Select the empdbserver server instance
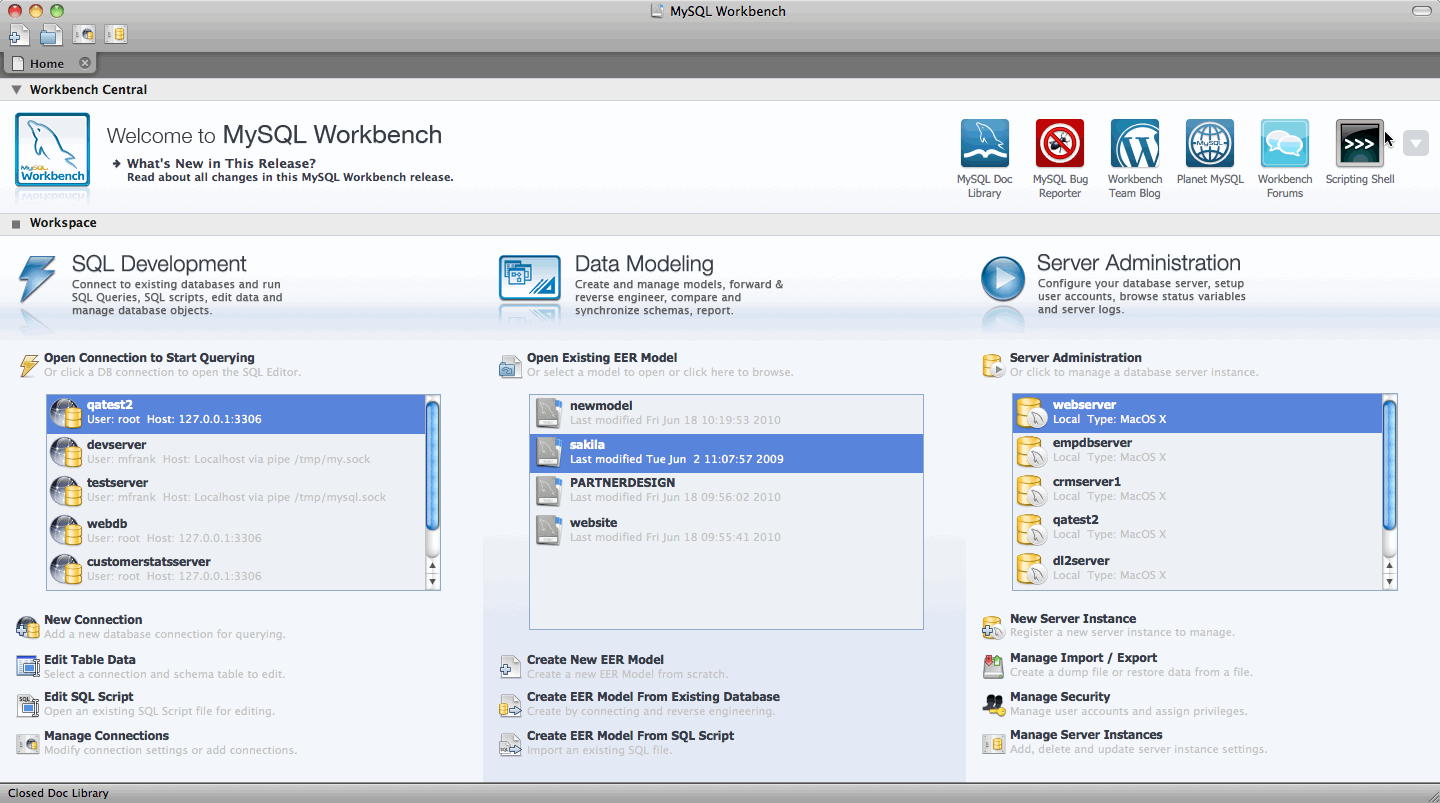 [x=1197, y=450]
